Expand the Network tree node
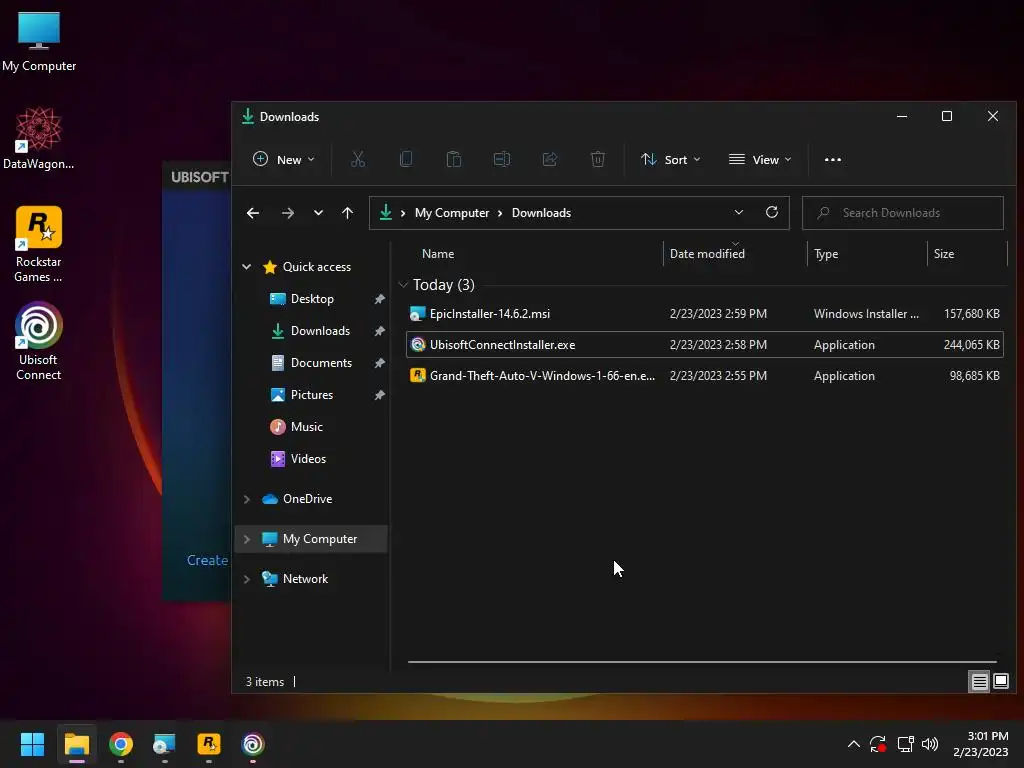1024x768 pixels. pyautogui.click(x=247, y=579)
